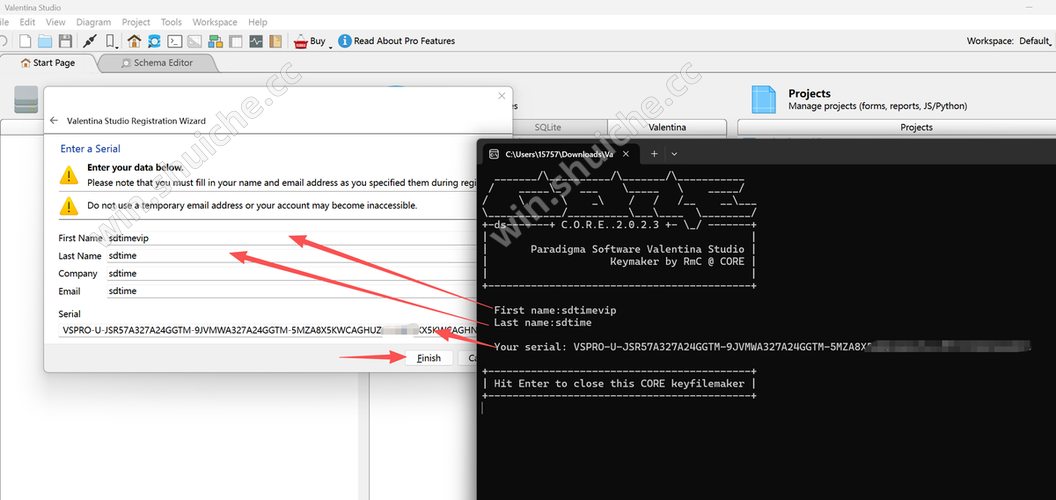This screenshot has height=500, width=1056.
Task: Expand the Buy dropdown arrow
Action: point(331,44)
